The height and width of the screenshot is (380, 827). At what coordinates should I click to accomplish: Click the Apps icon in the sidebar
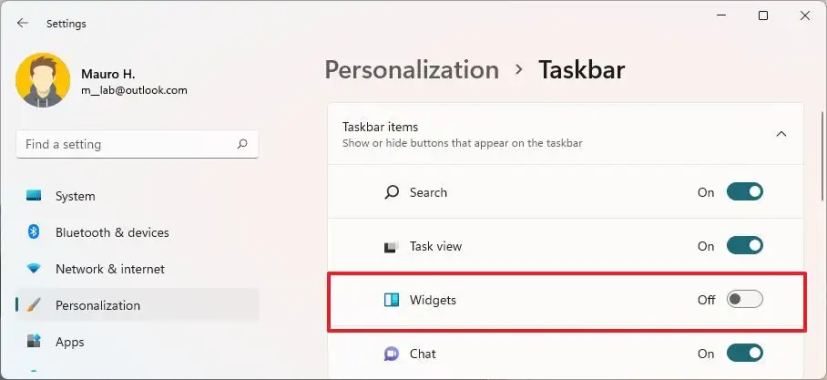tap(34, 341)
